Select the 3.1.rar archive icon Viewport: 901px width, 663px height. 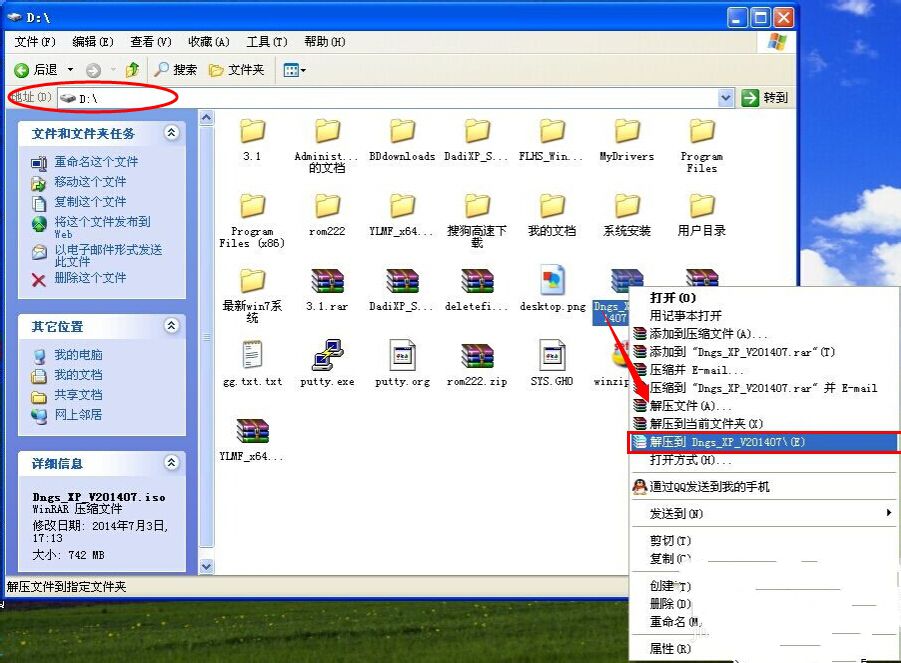point(327,282)
